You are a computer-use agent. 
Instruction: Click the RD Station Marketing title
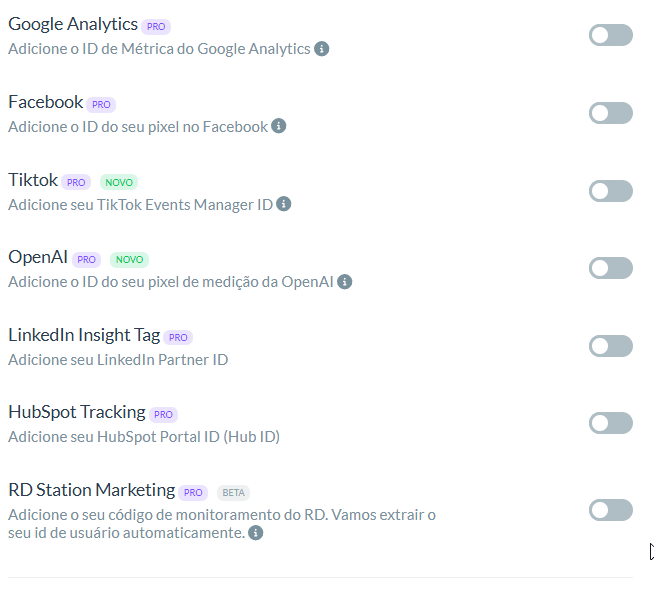tap(91, 490)
